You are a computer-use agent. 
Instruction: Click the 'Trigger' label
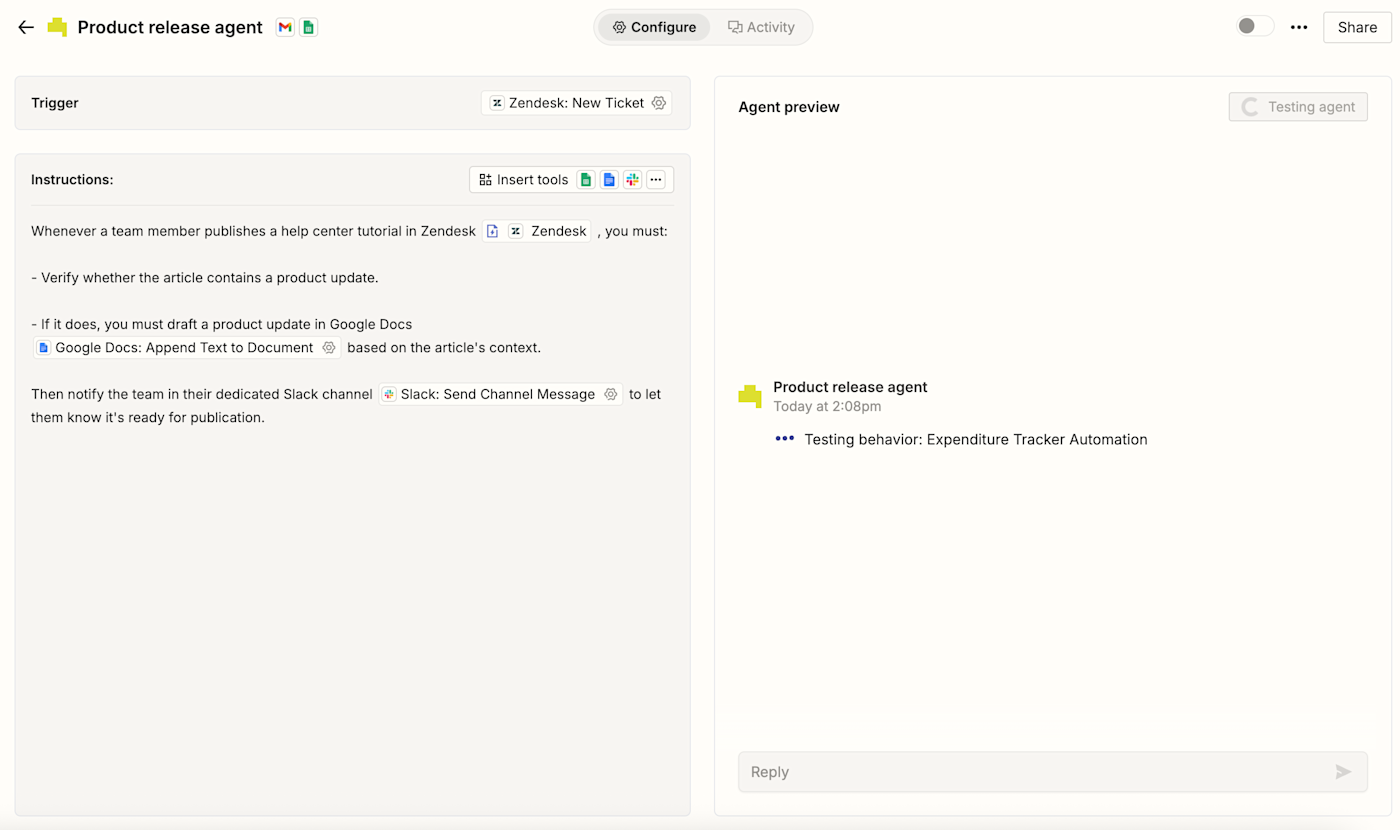[x=55, y=103]
